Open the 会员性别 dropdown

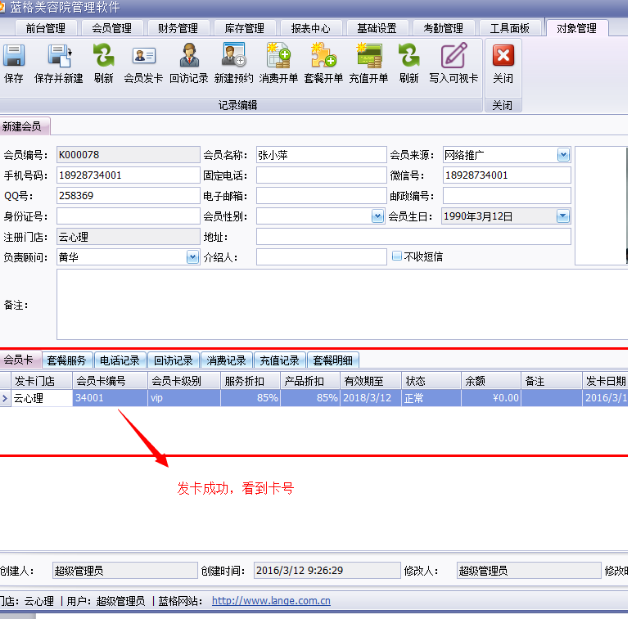(377, 216)
